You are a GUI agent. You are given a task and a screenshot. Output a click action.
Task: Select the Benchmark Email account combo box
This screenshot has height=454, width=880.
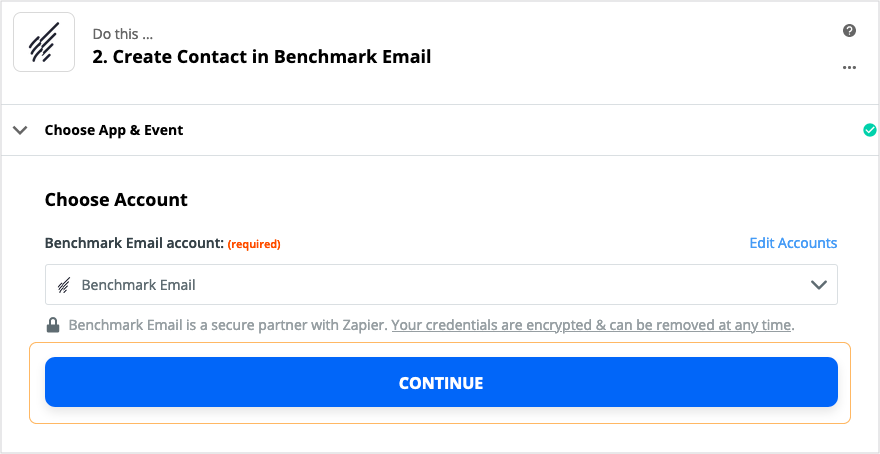(441, 285)
